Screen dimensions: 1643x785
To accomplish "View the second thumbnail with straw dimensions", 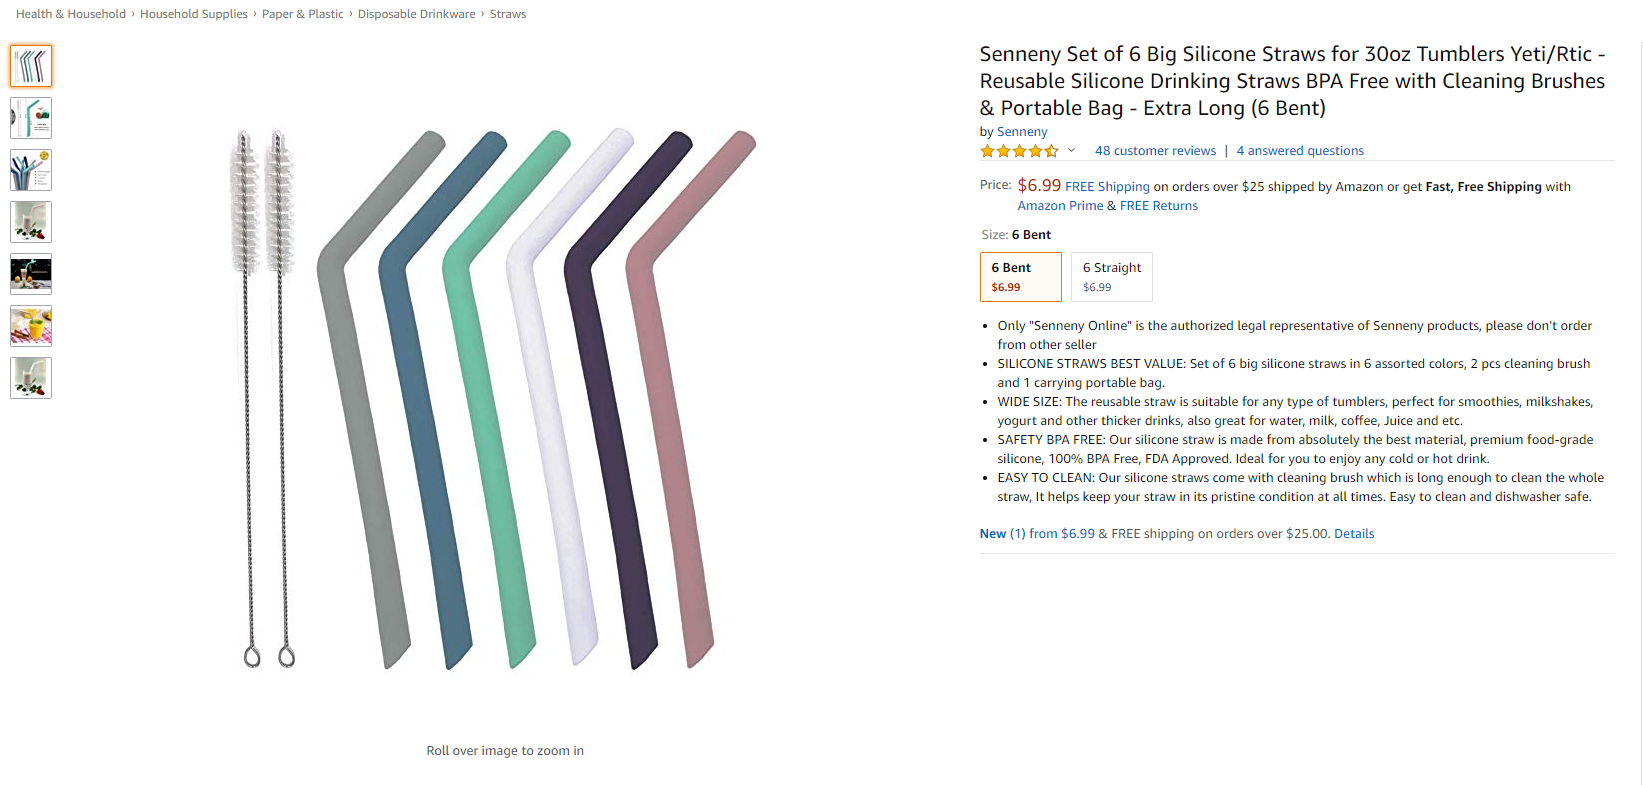I will 31,118.
